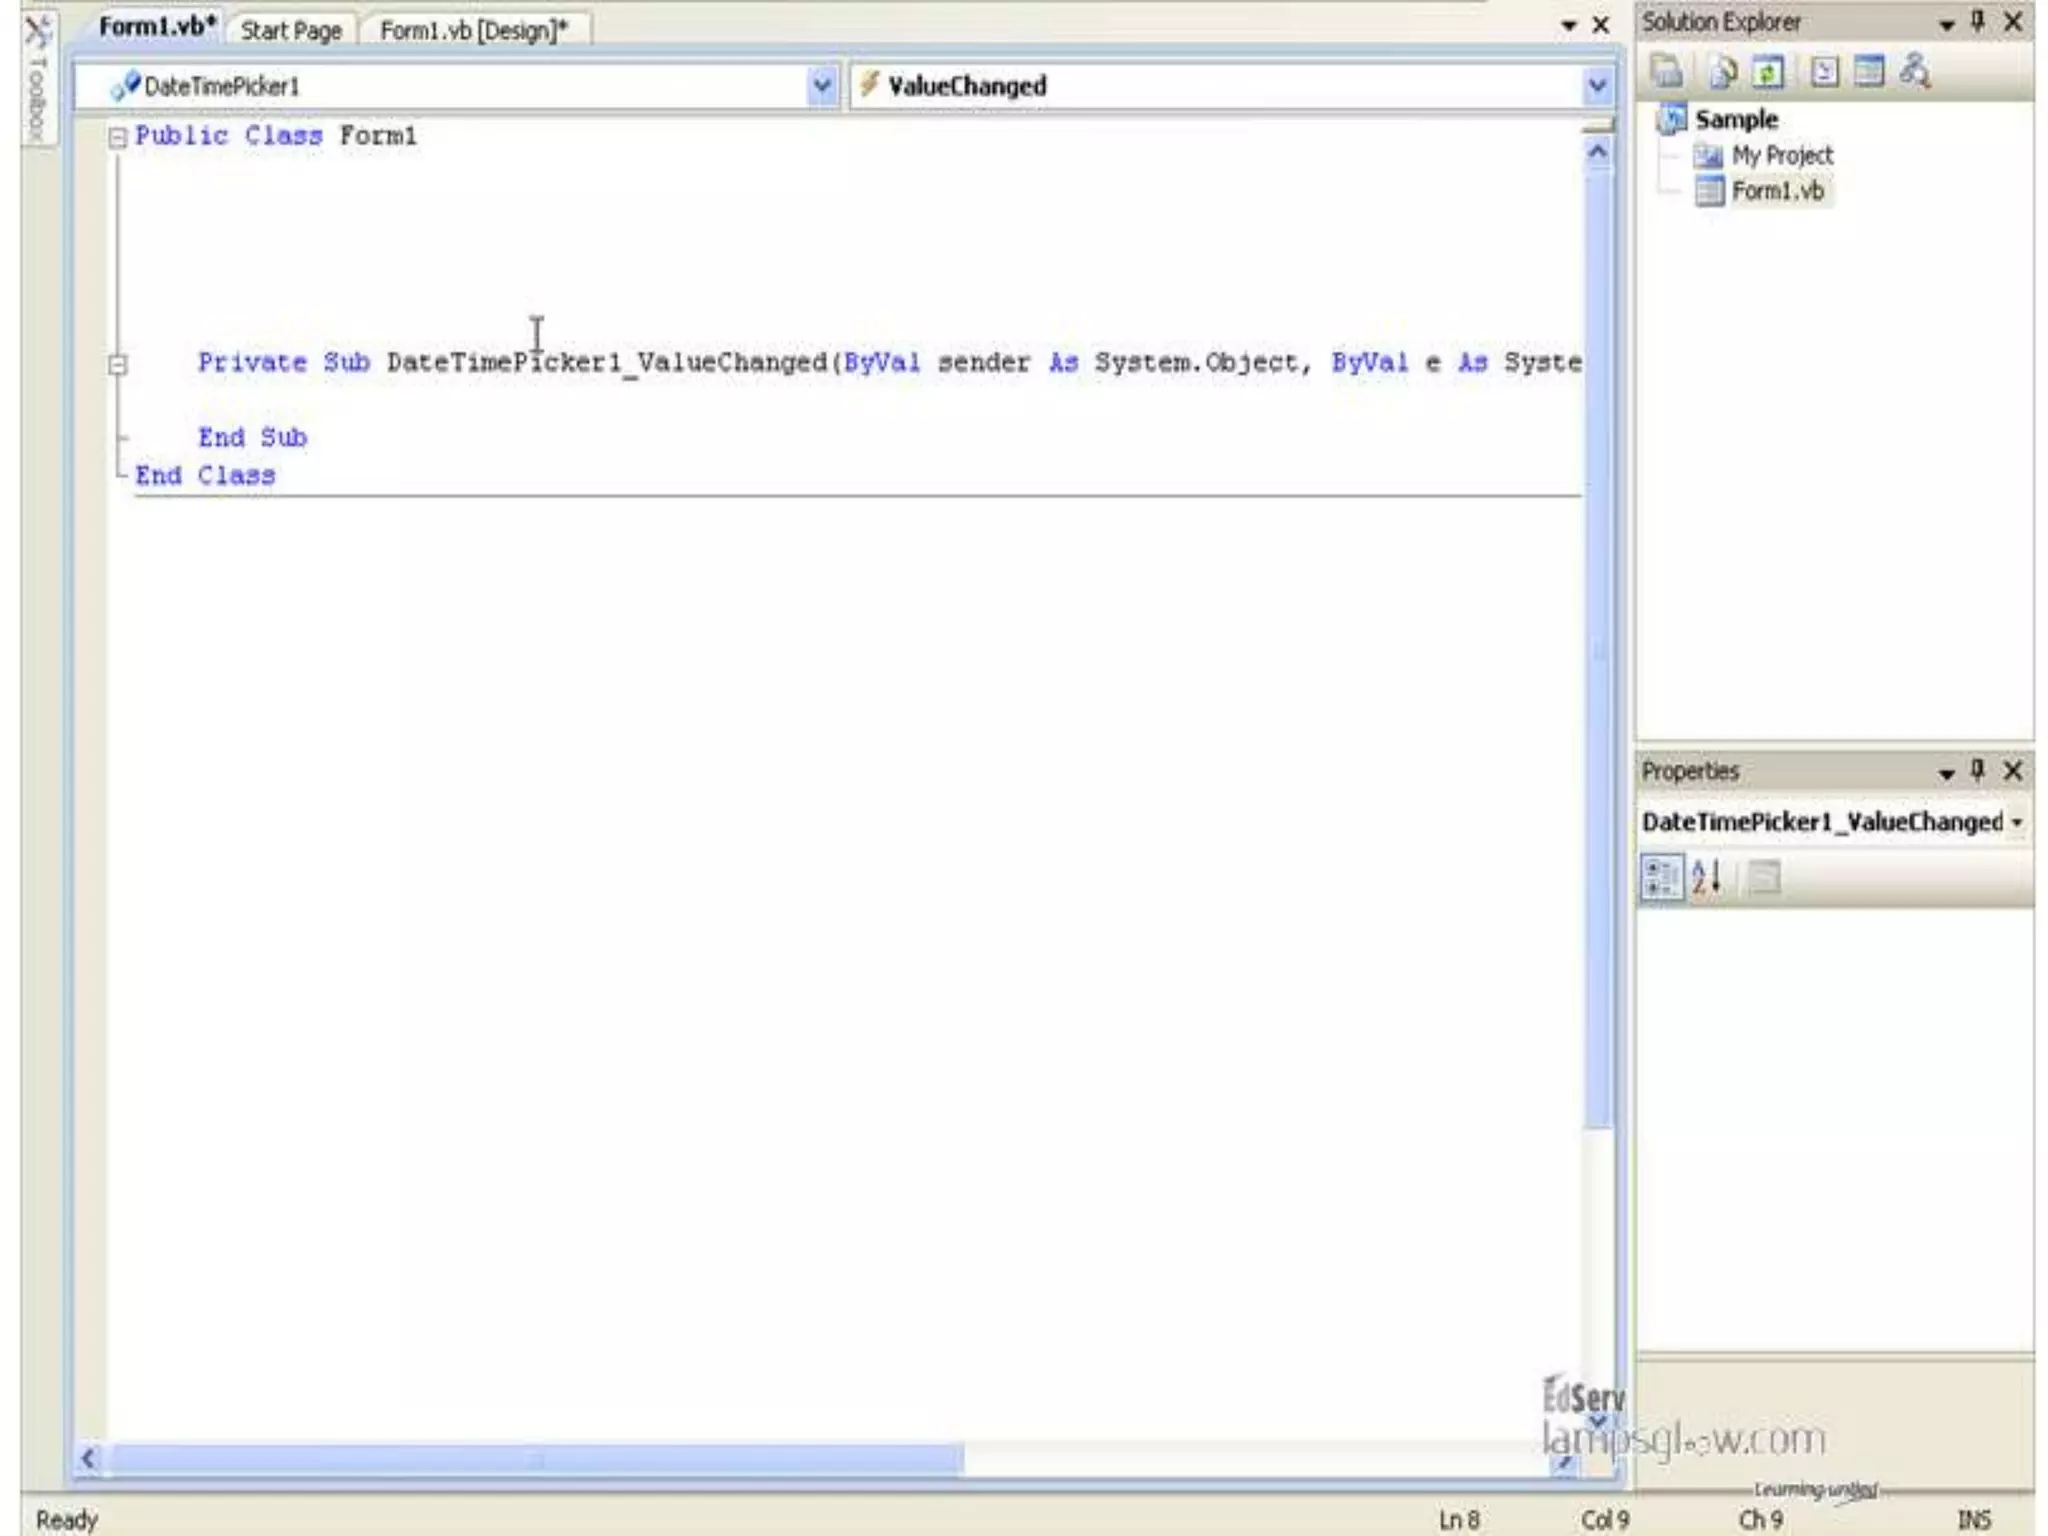This screenshot has height=1536, width=2048.
Task: Click 'Private Sub' keyword in the code
Action: coord(284,363)
